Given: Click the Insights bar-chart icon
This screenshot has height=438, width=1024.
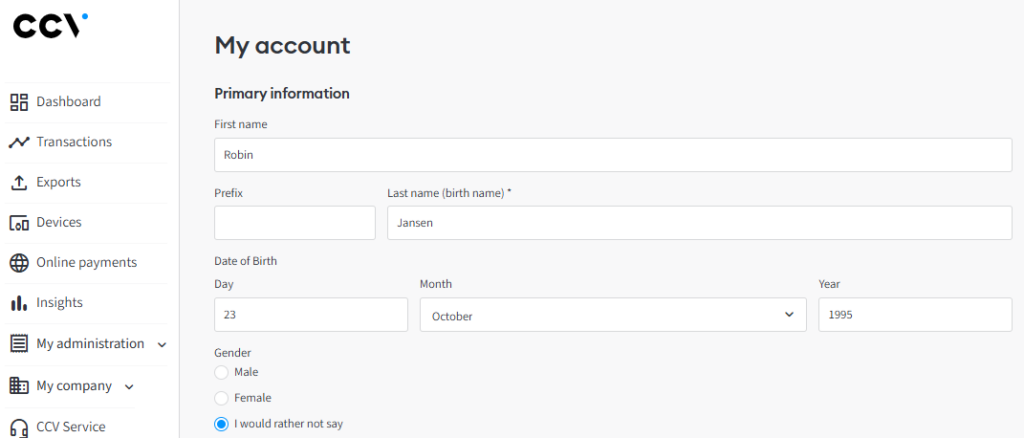Looking at the screenshot, I should (x=19, y=303).
